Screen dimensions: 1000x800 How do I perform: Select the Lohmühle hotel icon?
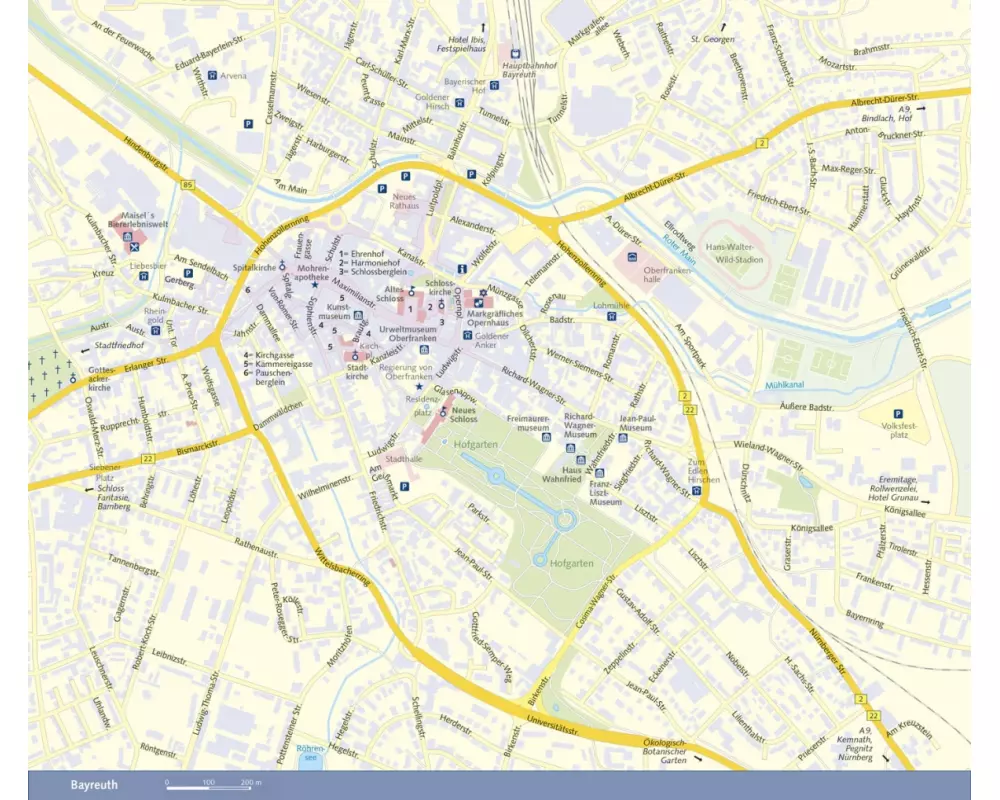click(610, 316)
